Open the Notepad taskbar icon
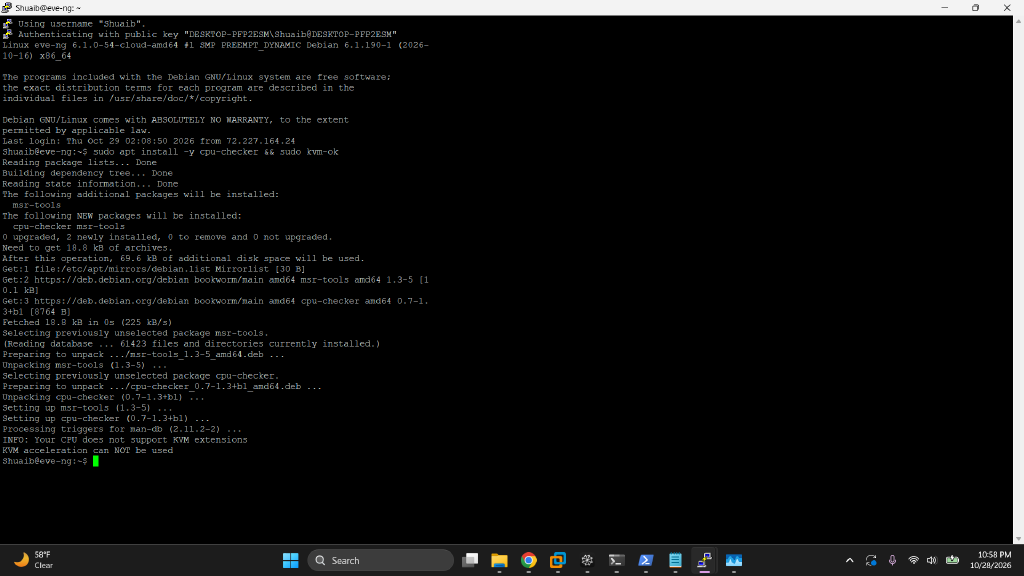The image size is (1024, 576). [x=675, y=560]
